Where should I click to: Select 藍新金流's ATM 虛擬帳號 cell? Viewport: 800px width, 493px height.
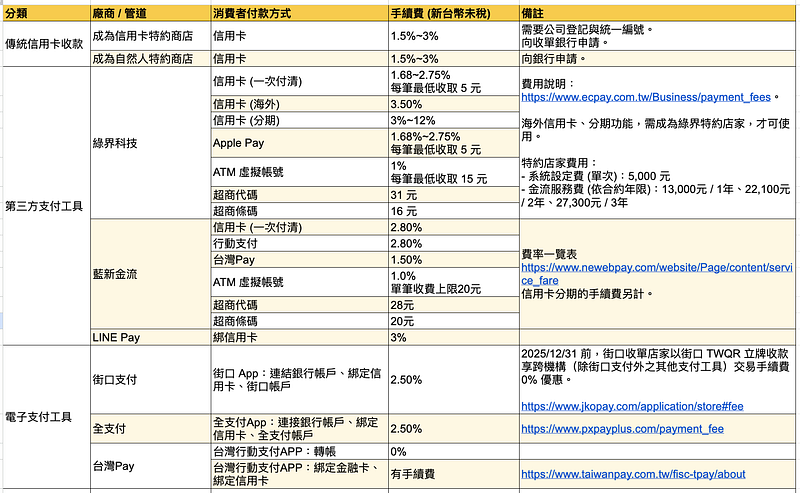299,282
